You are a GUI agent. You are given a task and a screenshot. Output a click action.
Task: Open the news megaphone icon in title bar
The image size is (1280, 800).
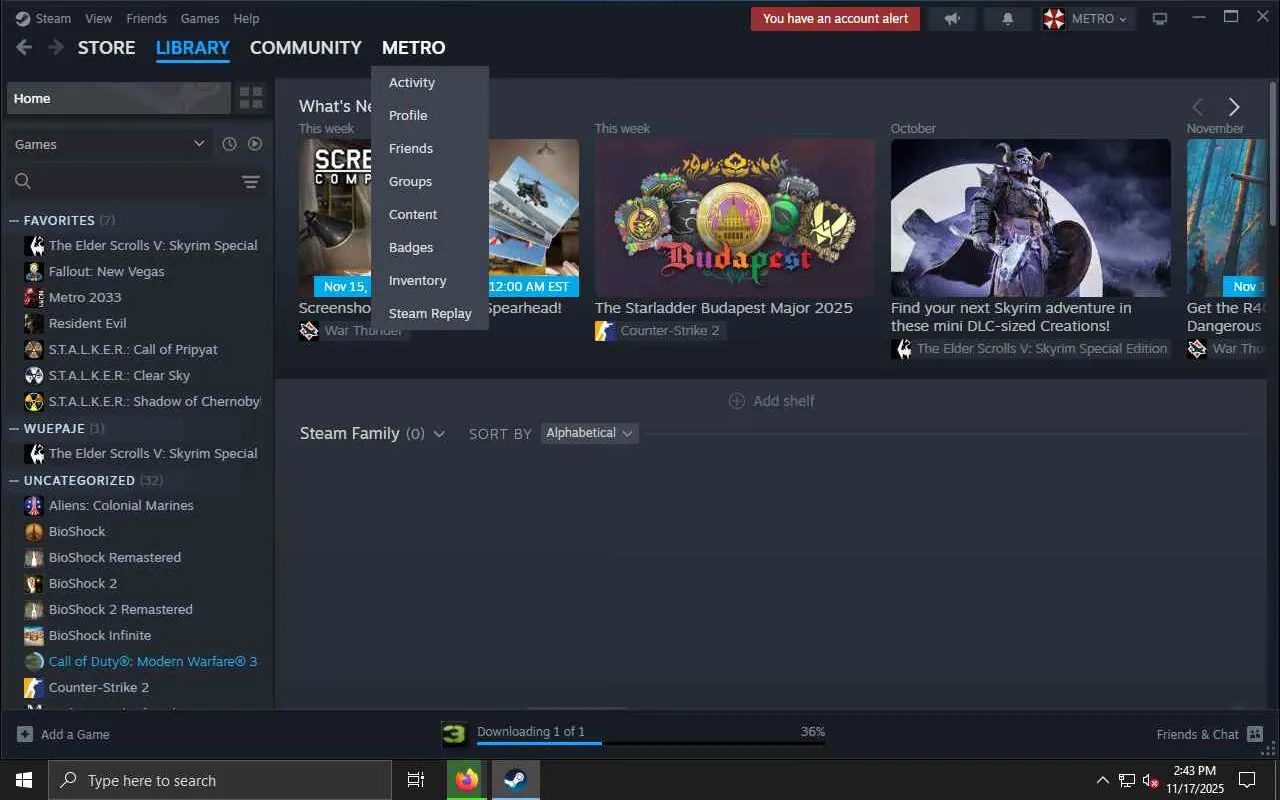coord(952,19)
